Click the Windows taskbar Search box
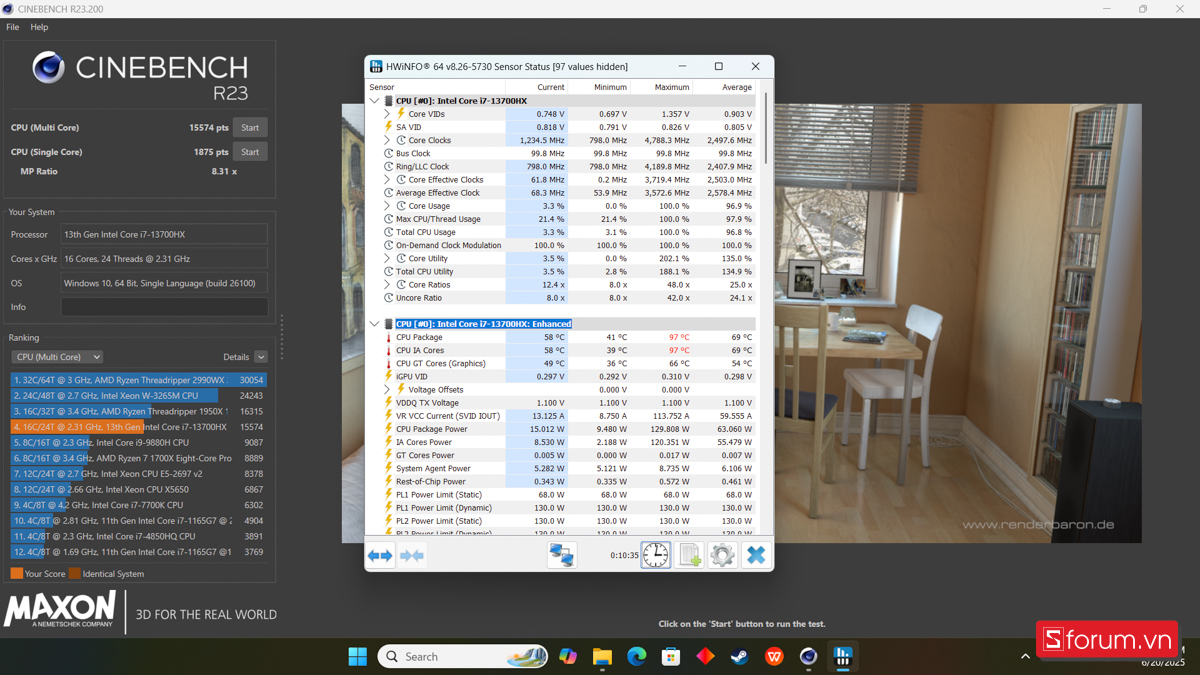The height and width of the screenshot is (675, 1200). (463, 657)
